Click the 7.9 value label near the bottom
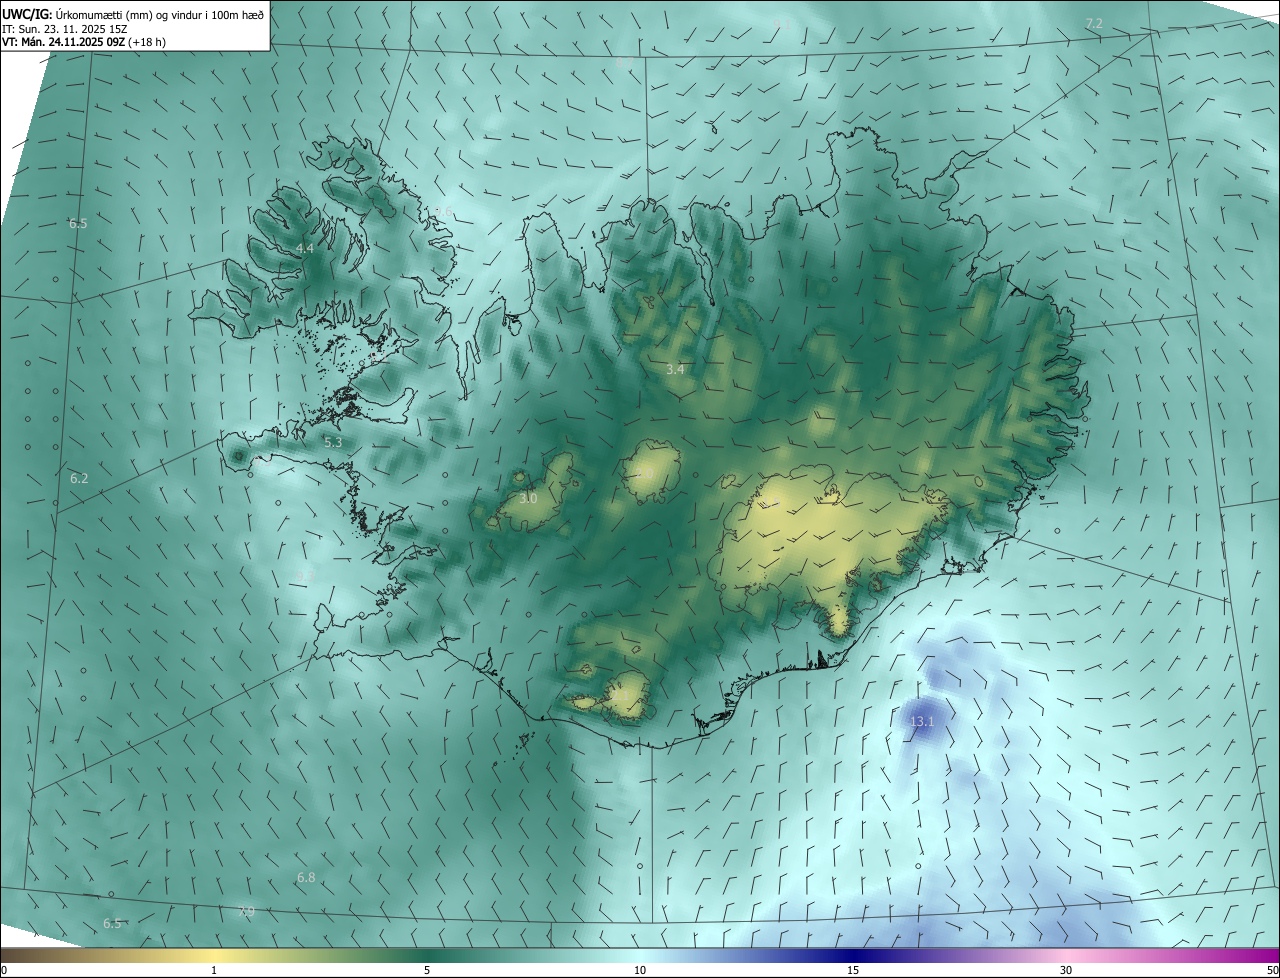Viewport: 1280px width, 978px height. 246,911
